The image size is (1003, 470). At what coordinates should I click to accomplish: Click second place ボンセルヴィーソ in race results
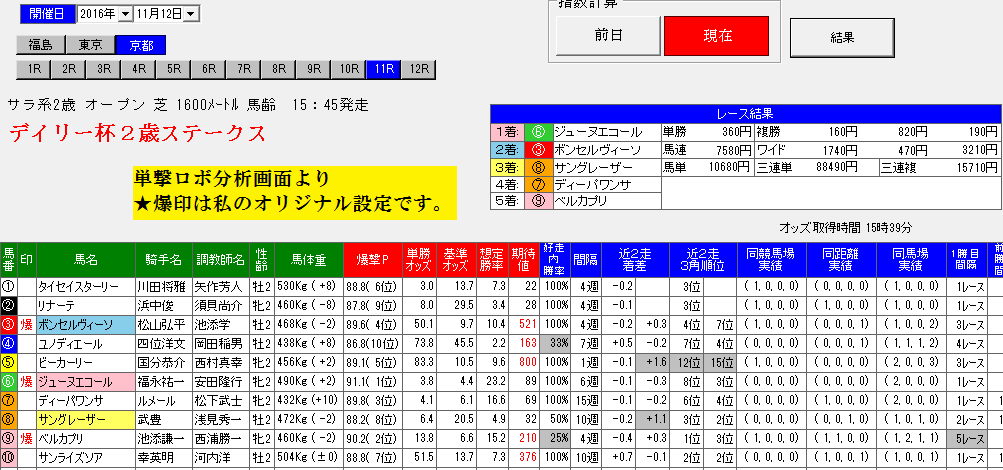[x=606, y=150]
